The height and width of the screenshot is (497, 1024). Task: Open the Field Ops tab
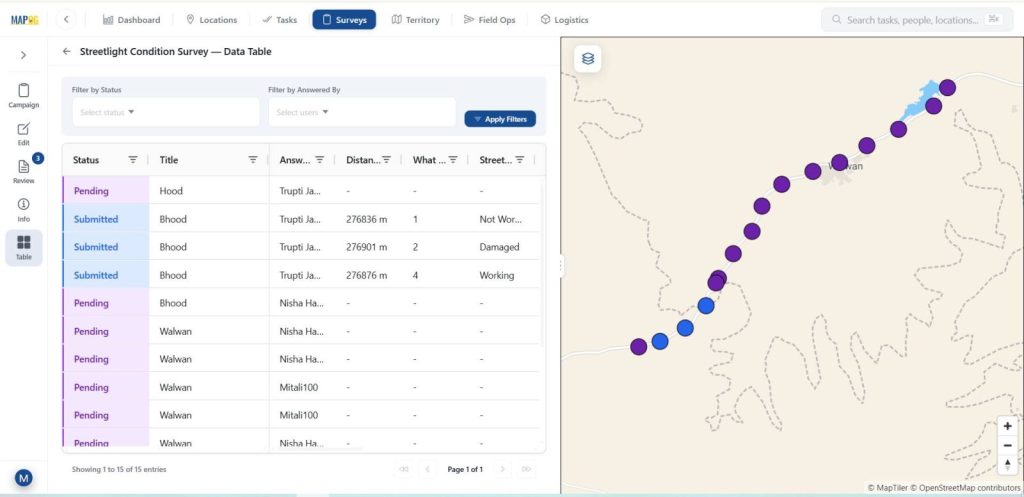489,20
